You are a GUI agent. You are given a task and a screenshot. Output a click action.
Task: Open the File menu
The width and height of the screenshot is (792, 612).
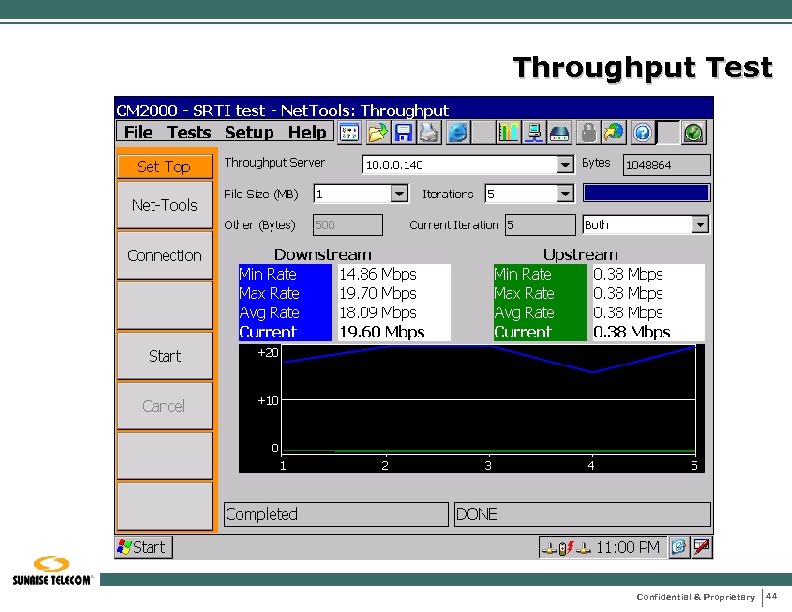tap(138, 132)
